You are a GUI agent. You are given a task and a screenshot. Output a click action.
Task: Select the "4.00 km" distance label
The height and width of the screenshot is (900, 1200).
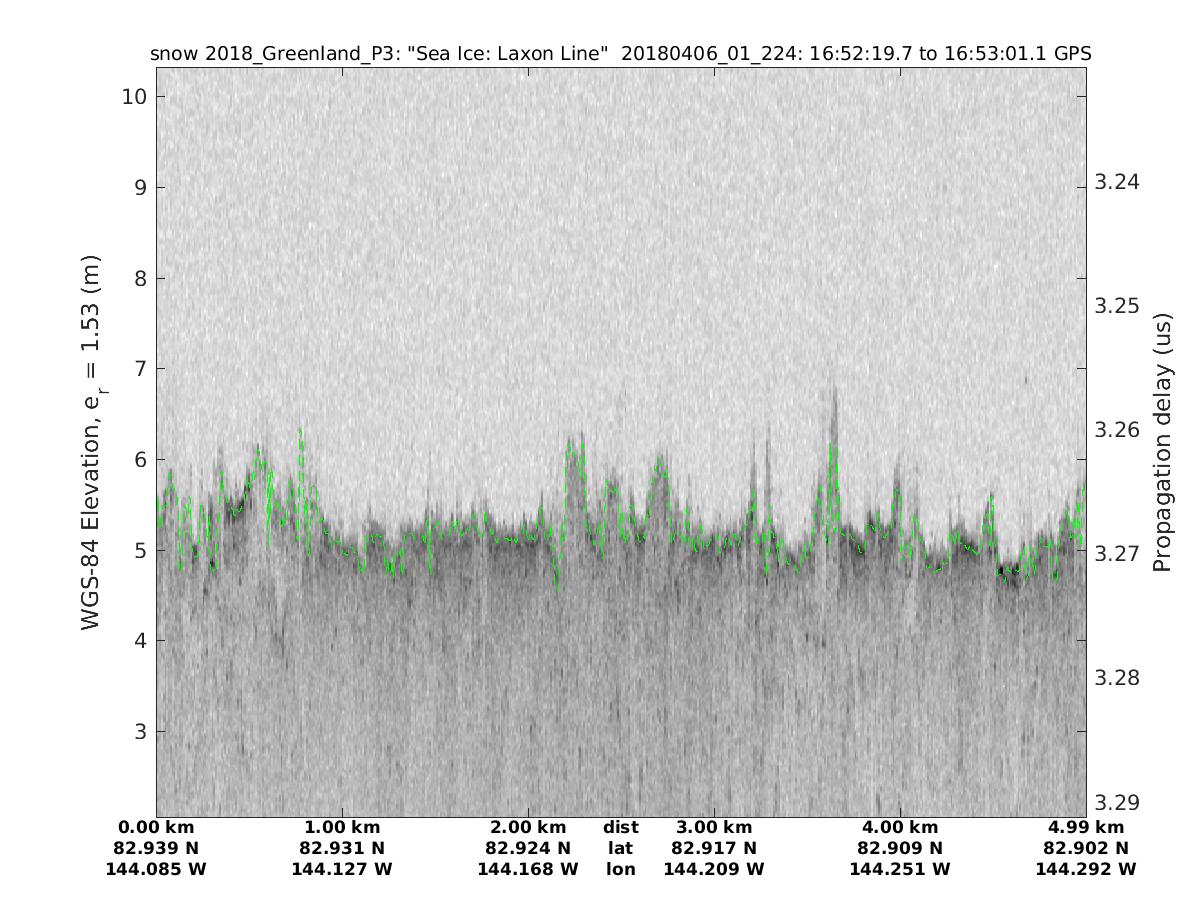(900, 827)
